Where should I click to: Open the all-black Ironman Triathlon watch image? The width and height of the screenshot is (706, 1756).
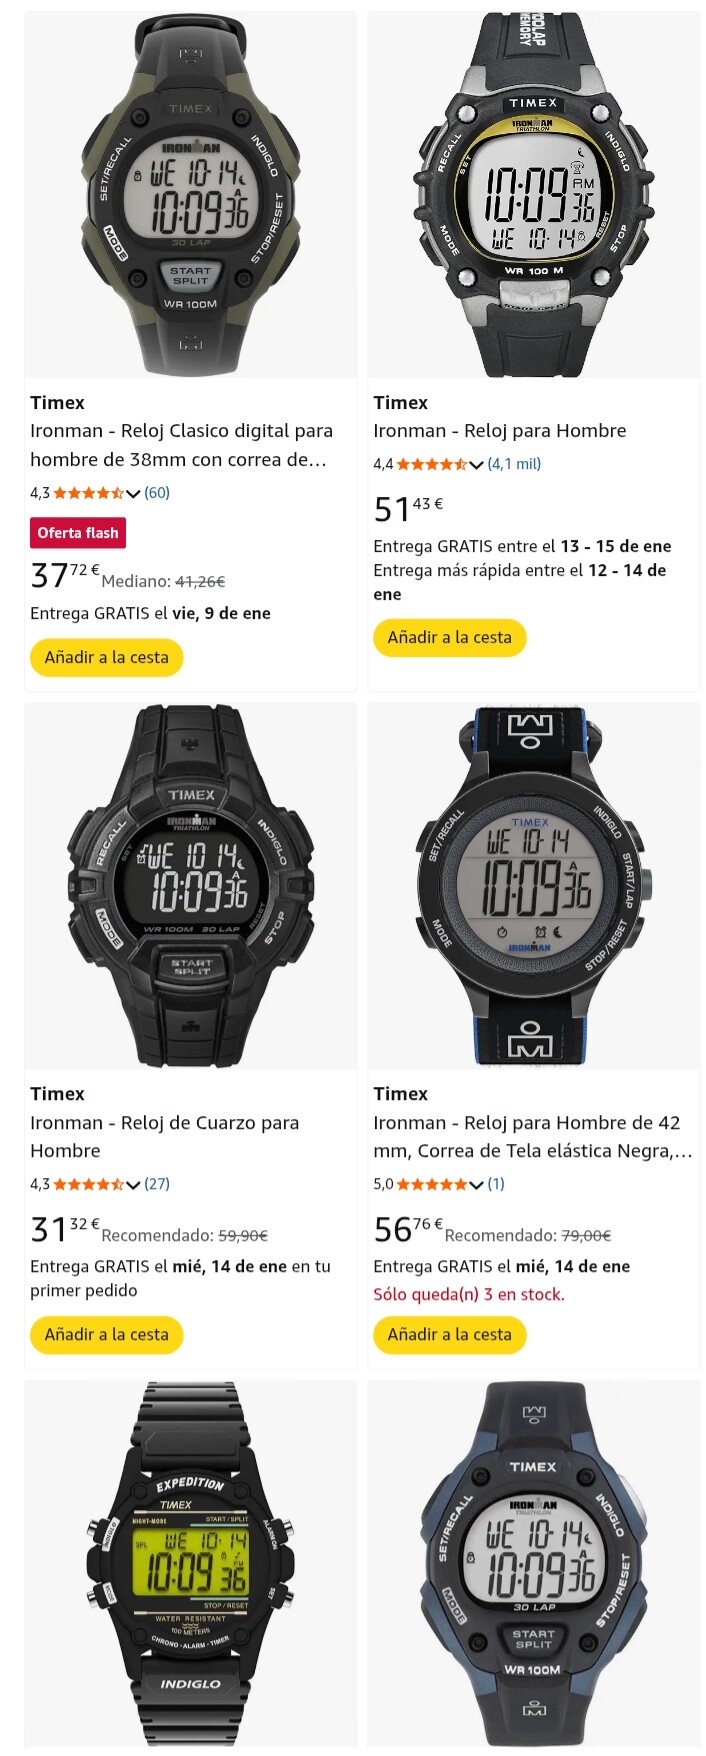click(190, 886)
